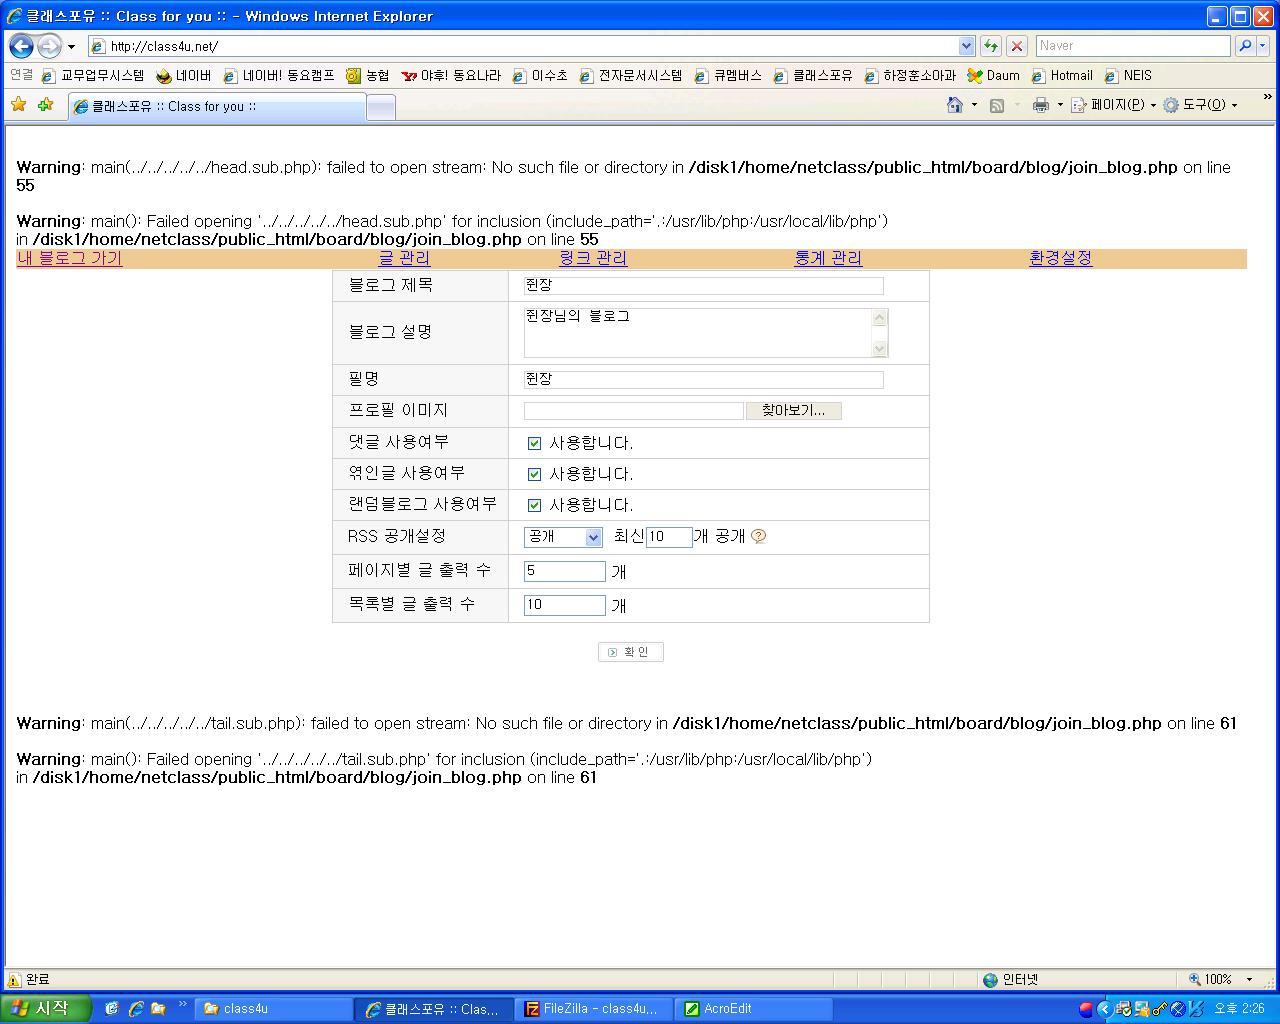1280x1024 pixels.
Task: Toggle the 랜덤블로그 사용여부 checkbox
Action: 534,505
